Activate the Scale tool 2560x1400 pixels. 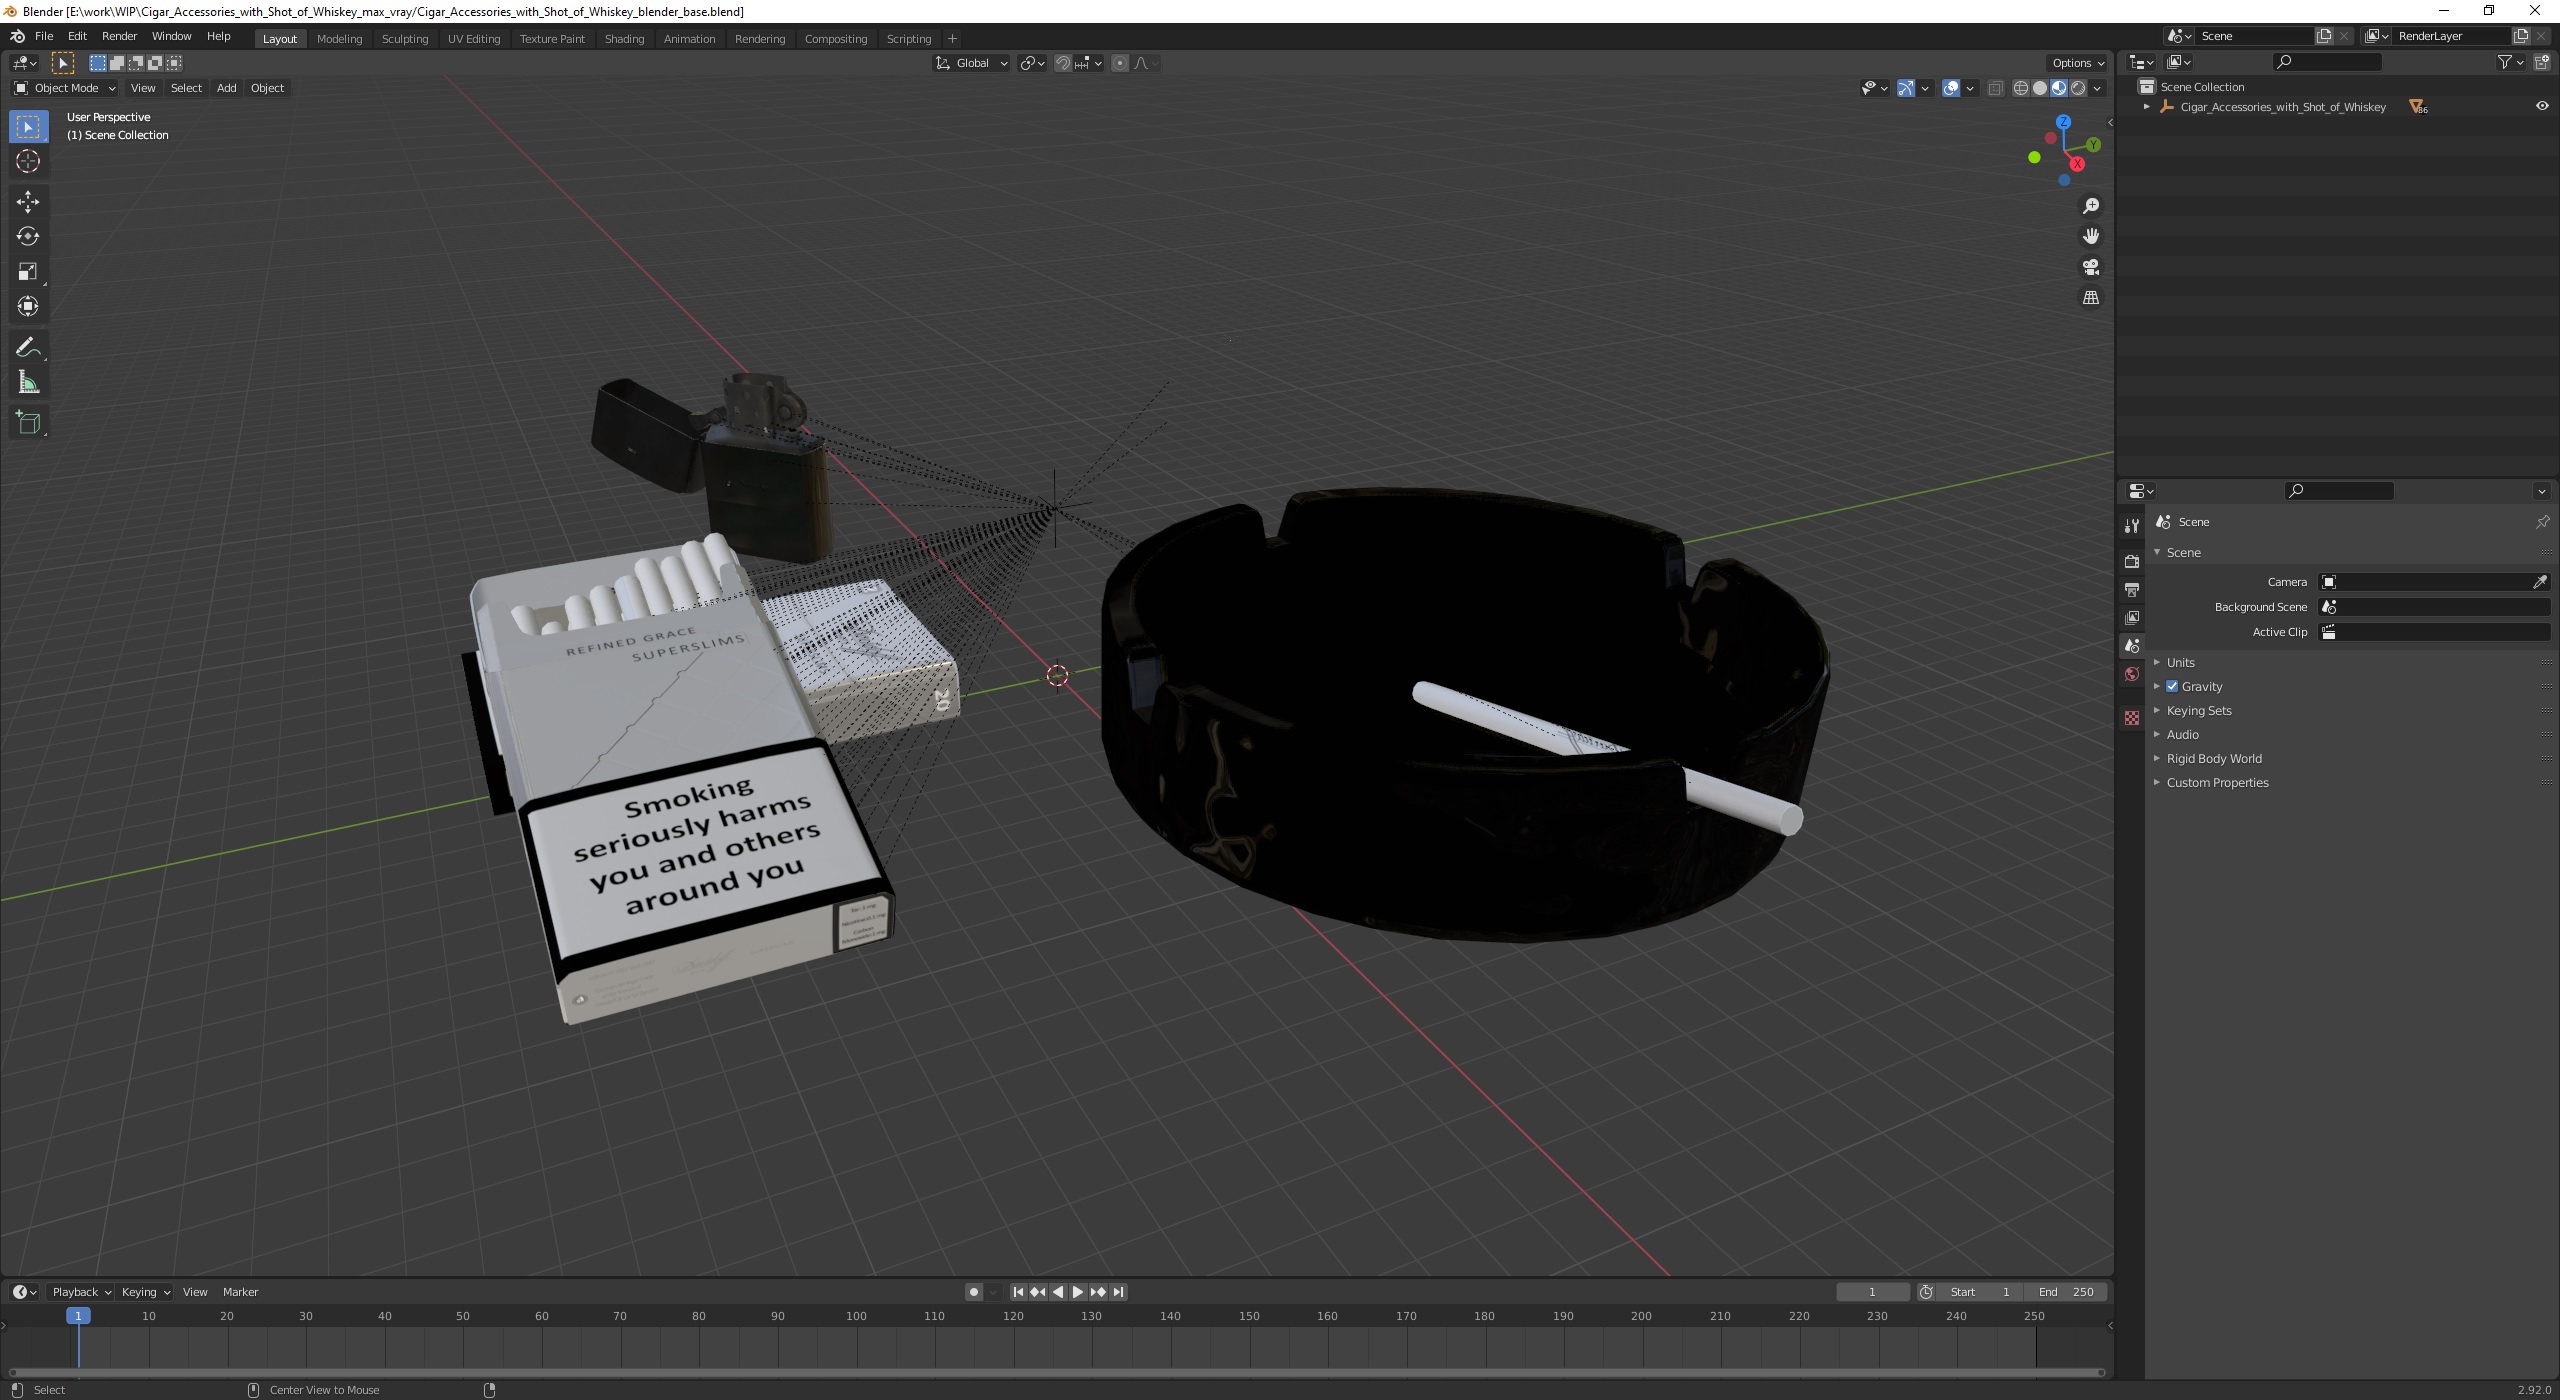[28, 271]
